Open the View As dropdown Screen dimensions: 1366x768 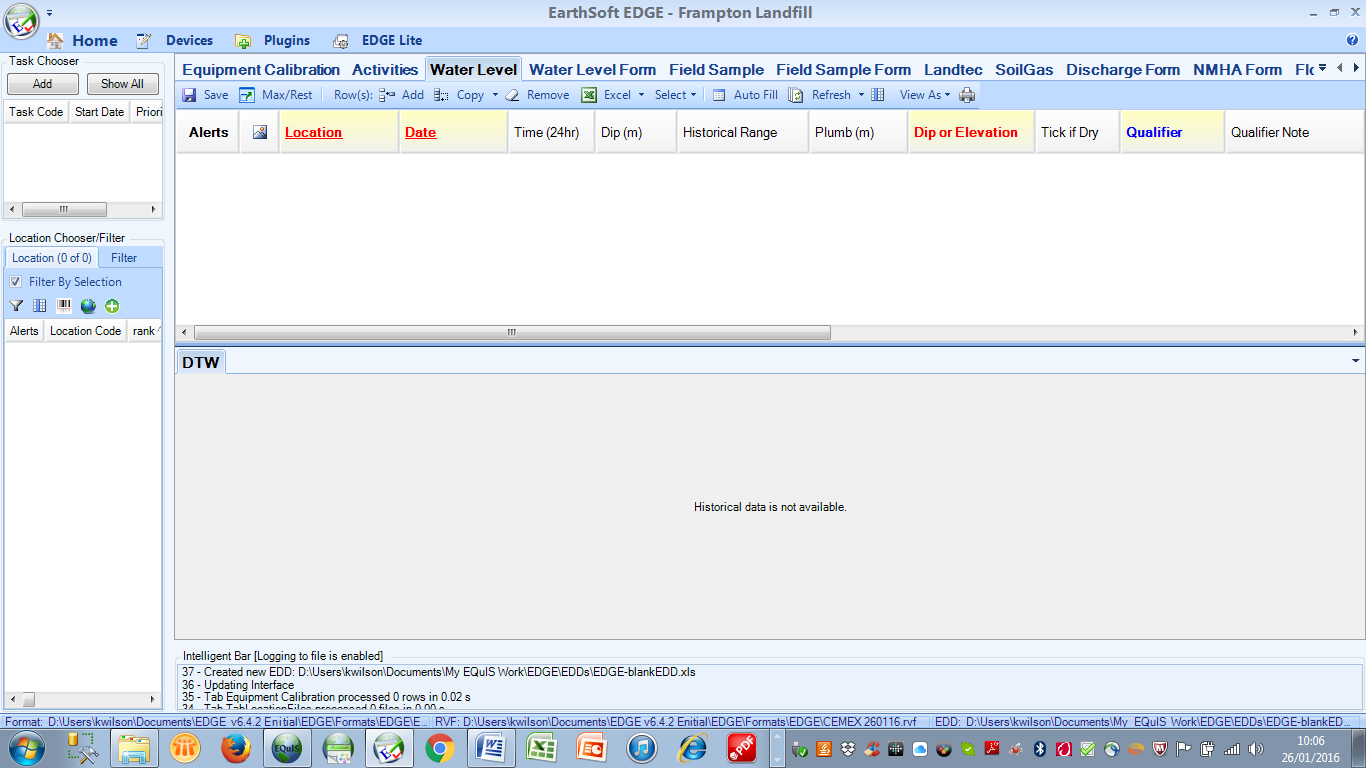pyautogui.click(x=925, y=95)
